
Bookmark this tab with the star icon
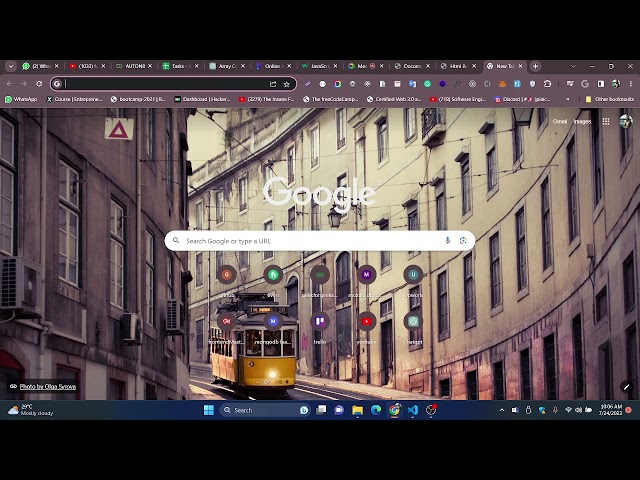click(287, 84)
